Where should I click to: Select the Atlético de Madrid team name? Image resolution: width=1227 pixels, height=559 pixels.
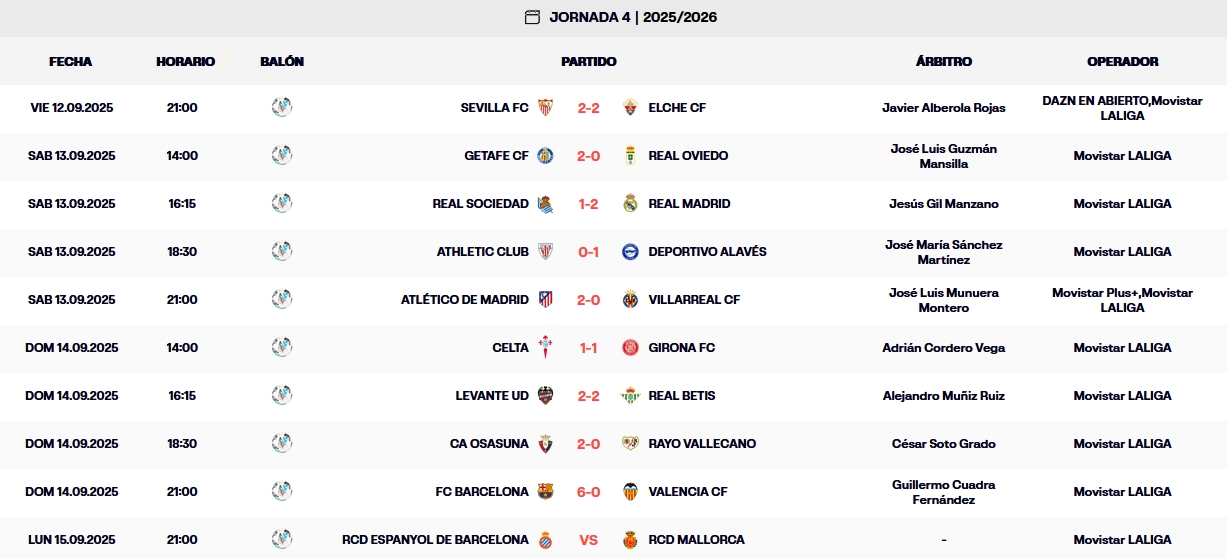click(464, 300)
